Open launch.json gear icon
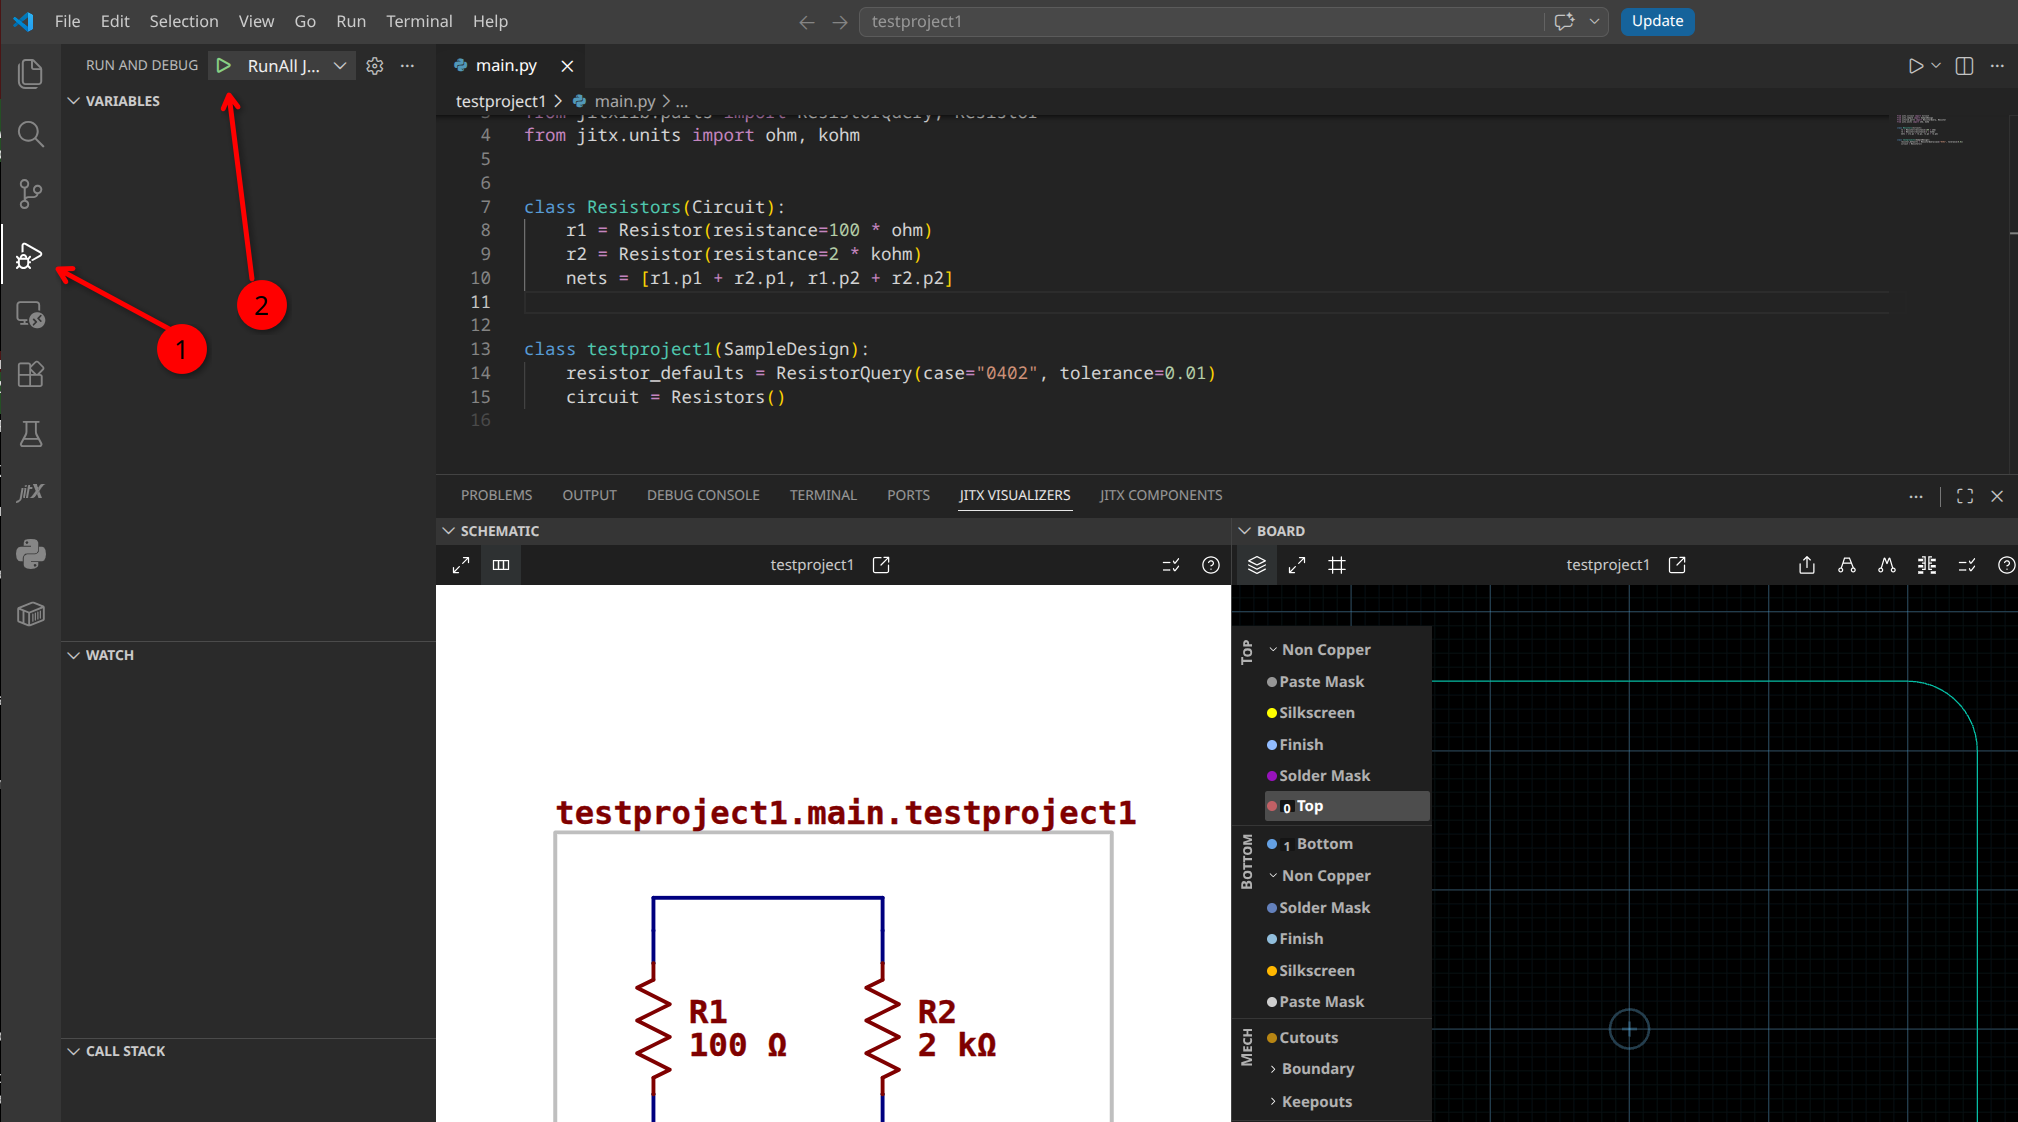Image resolution: width=2018 pixels, height=1122 pixels. click(375, 65)
